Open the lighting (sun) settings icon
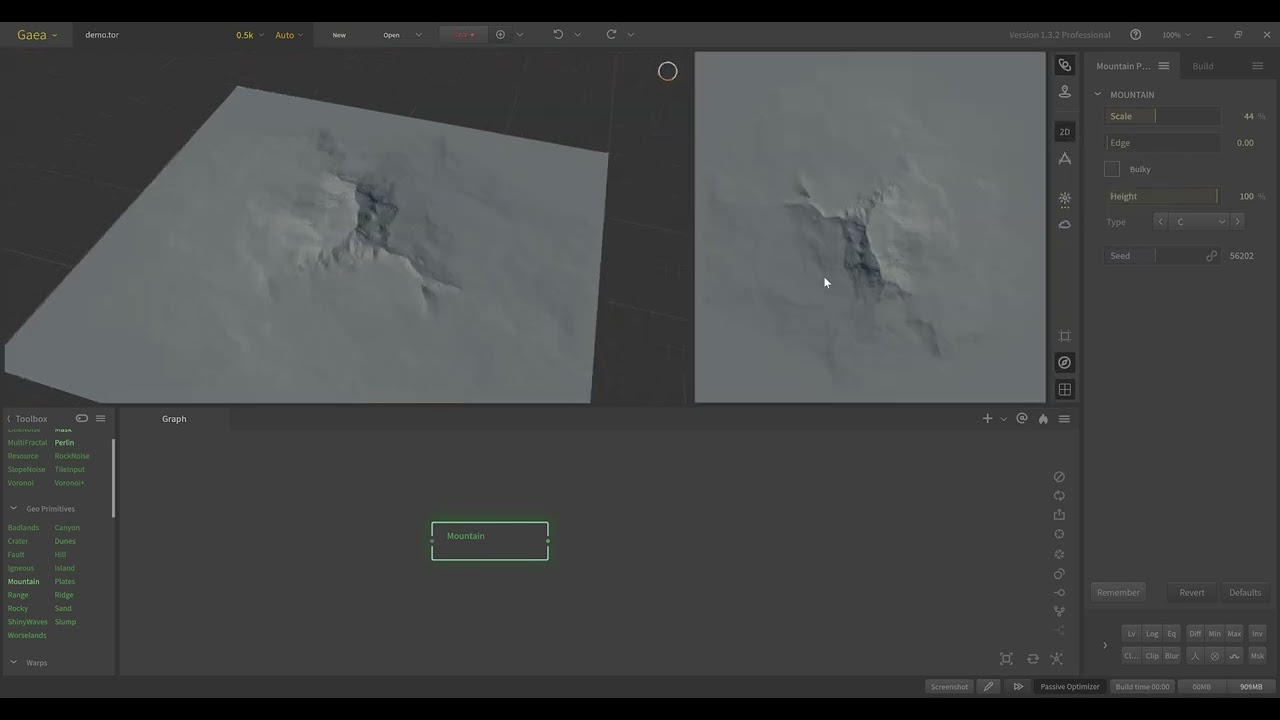1280x720 pixels. tap(1065, 199)
